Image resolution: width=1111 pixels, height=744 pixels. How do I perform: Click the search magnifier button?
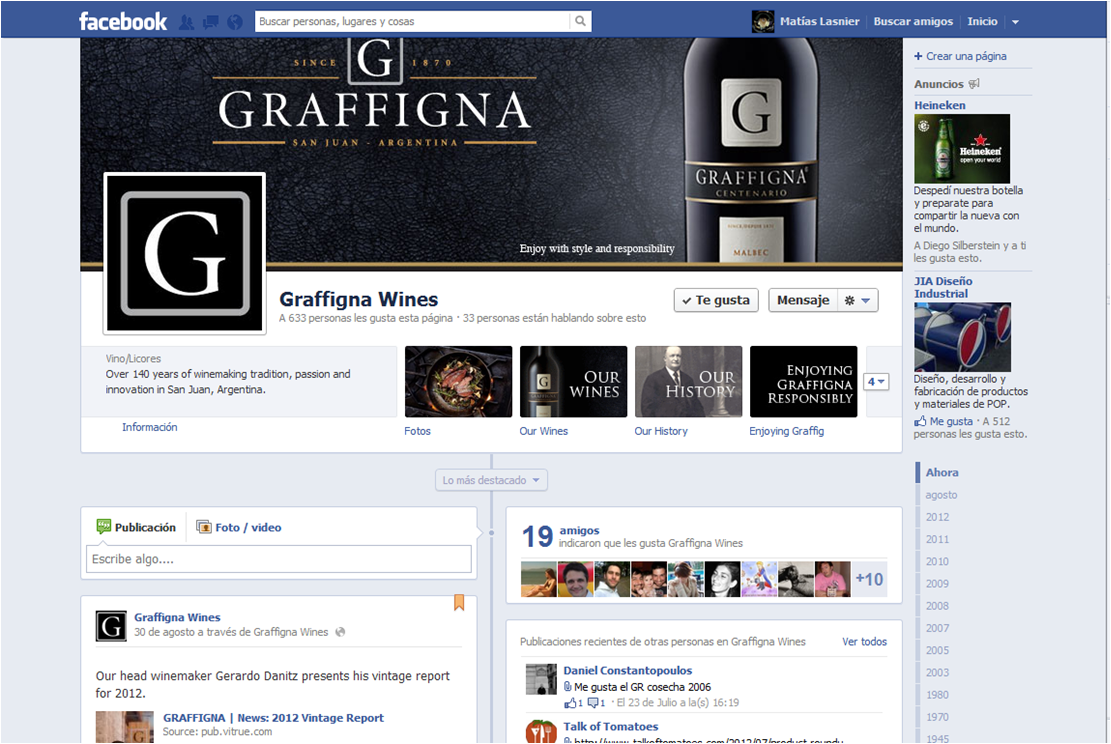580,21
